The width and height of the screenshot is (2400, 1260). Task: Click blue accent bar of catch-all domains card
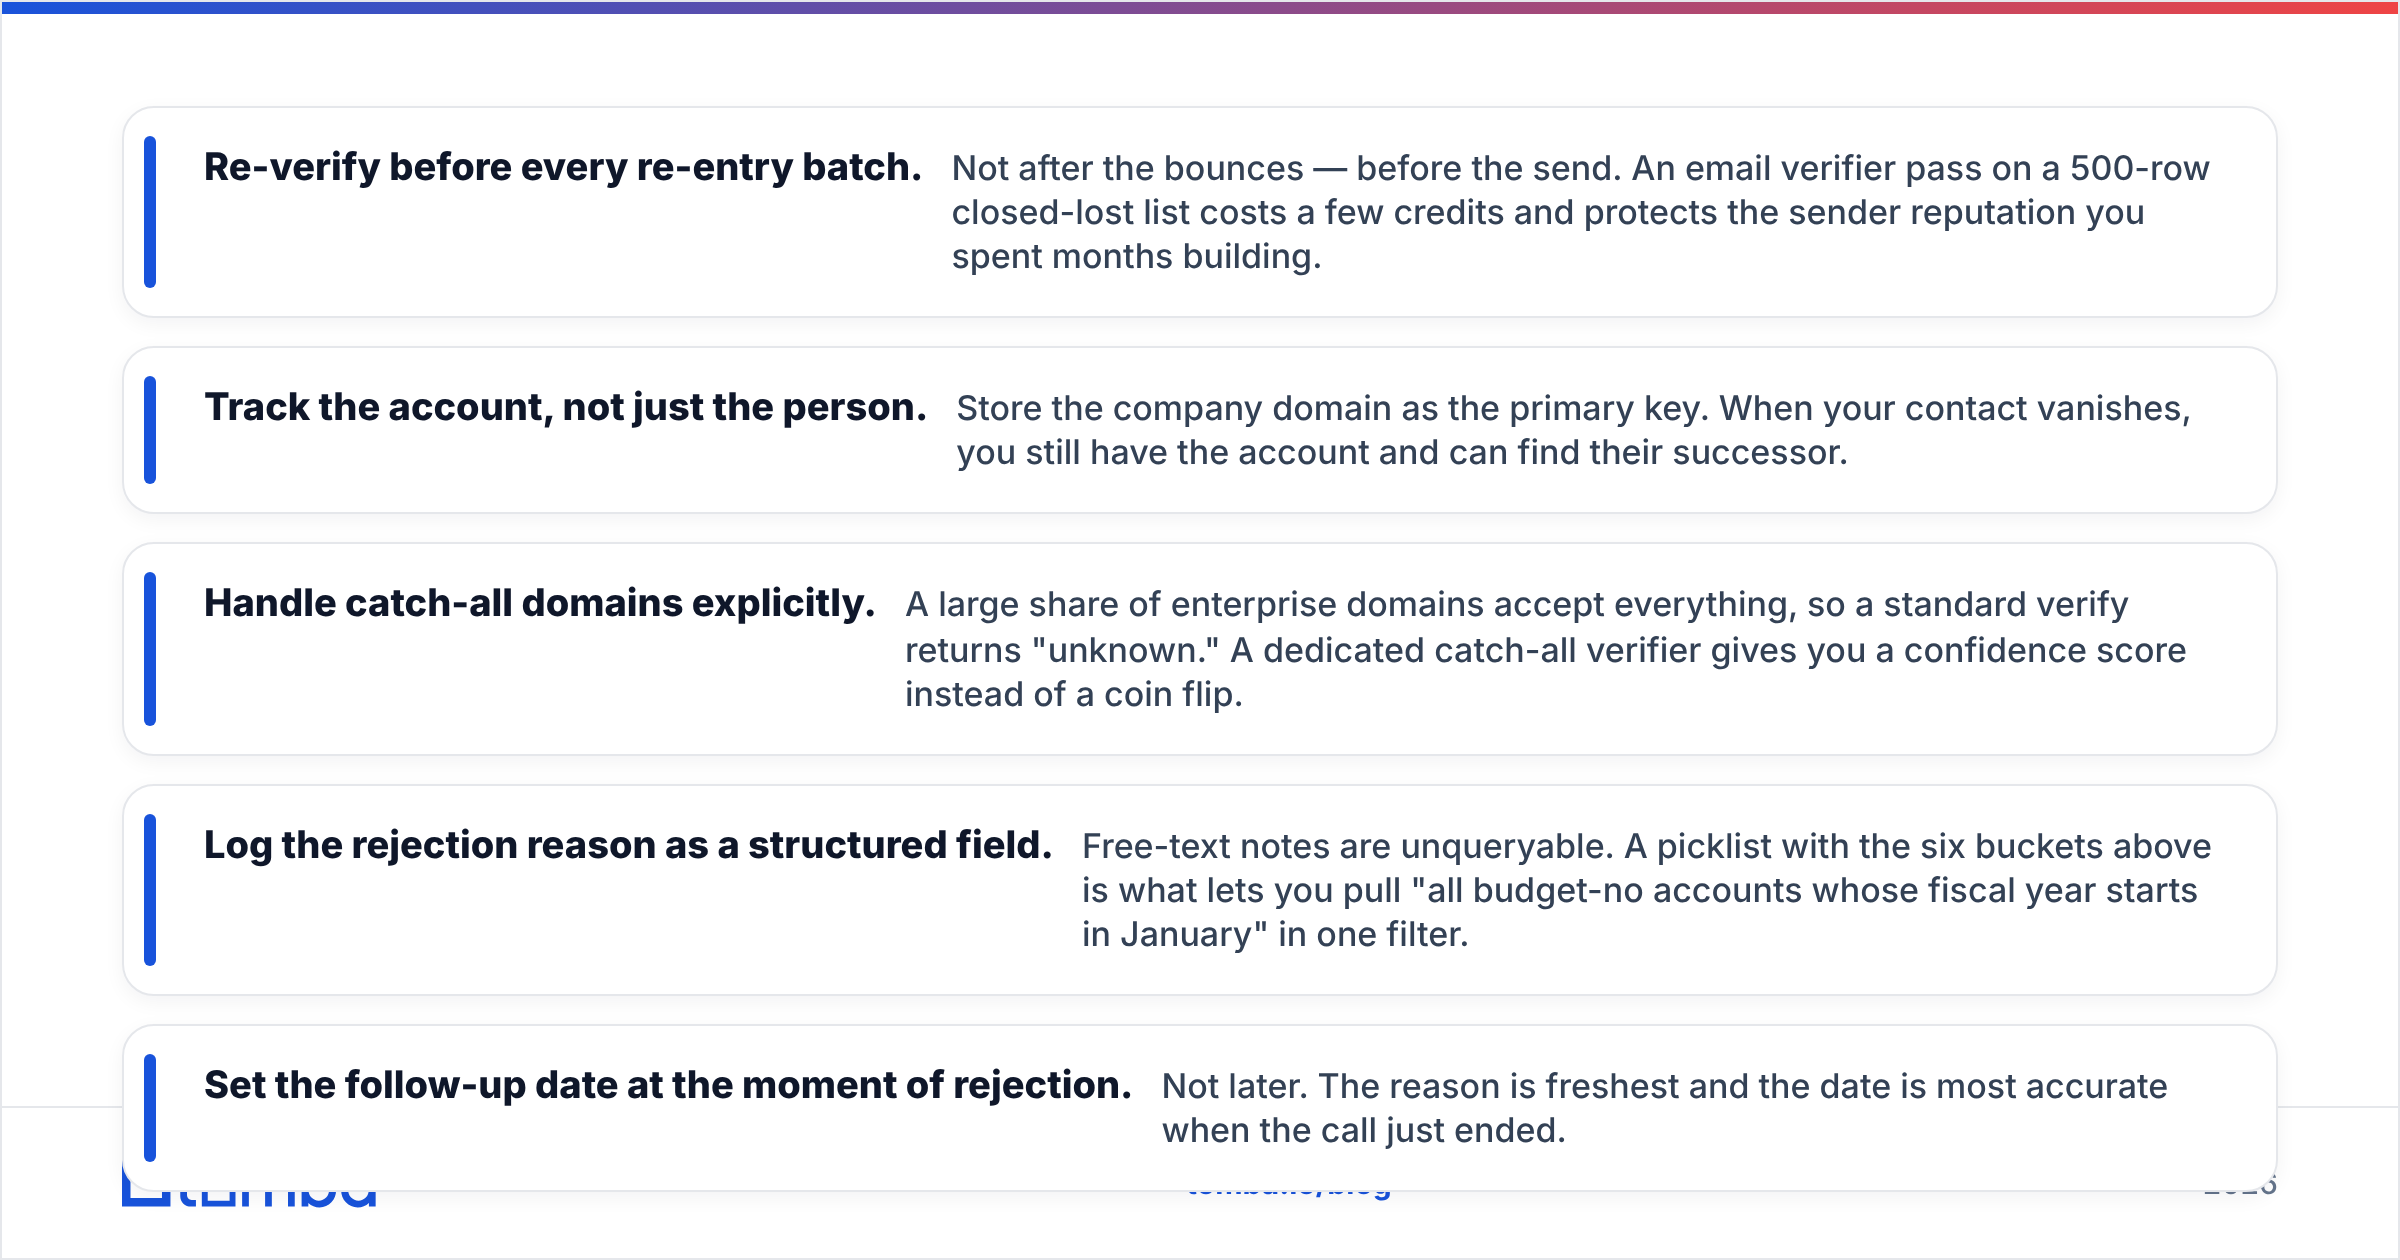point(150,649)
